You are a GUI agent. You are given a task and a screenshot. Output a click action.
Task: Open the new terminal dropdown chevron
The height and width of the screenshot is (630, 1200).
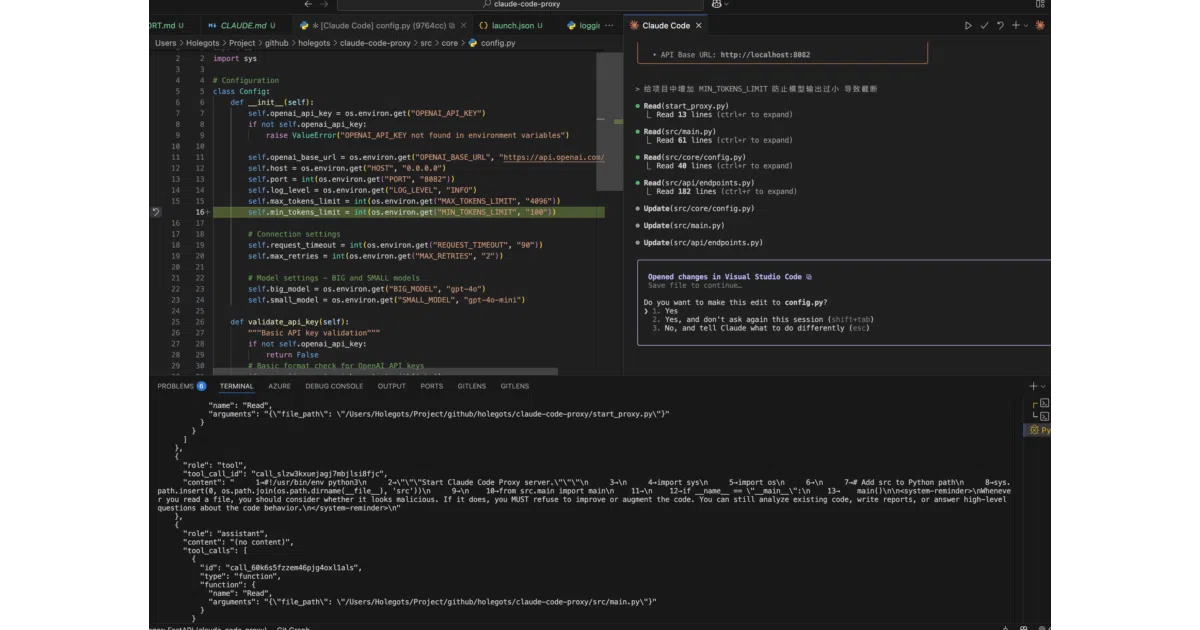pyautogui.click(x=1045, y=386)
